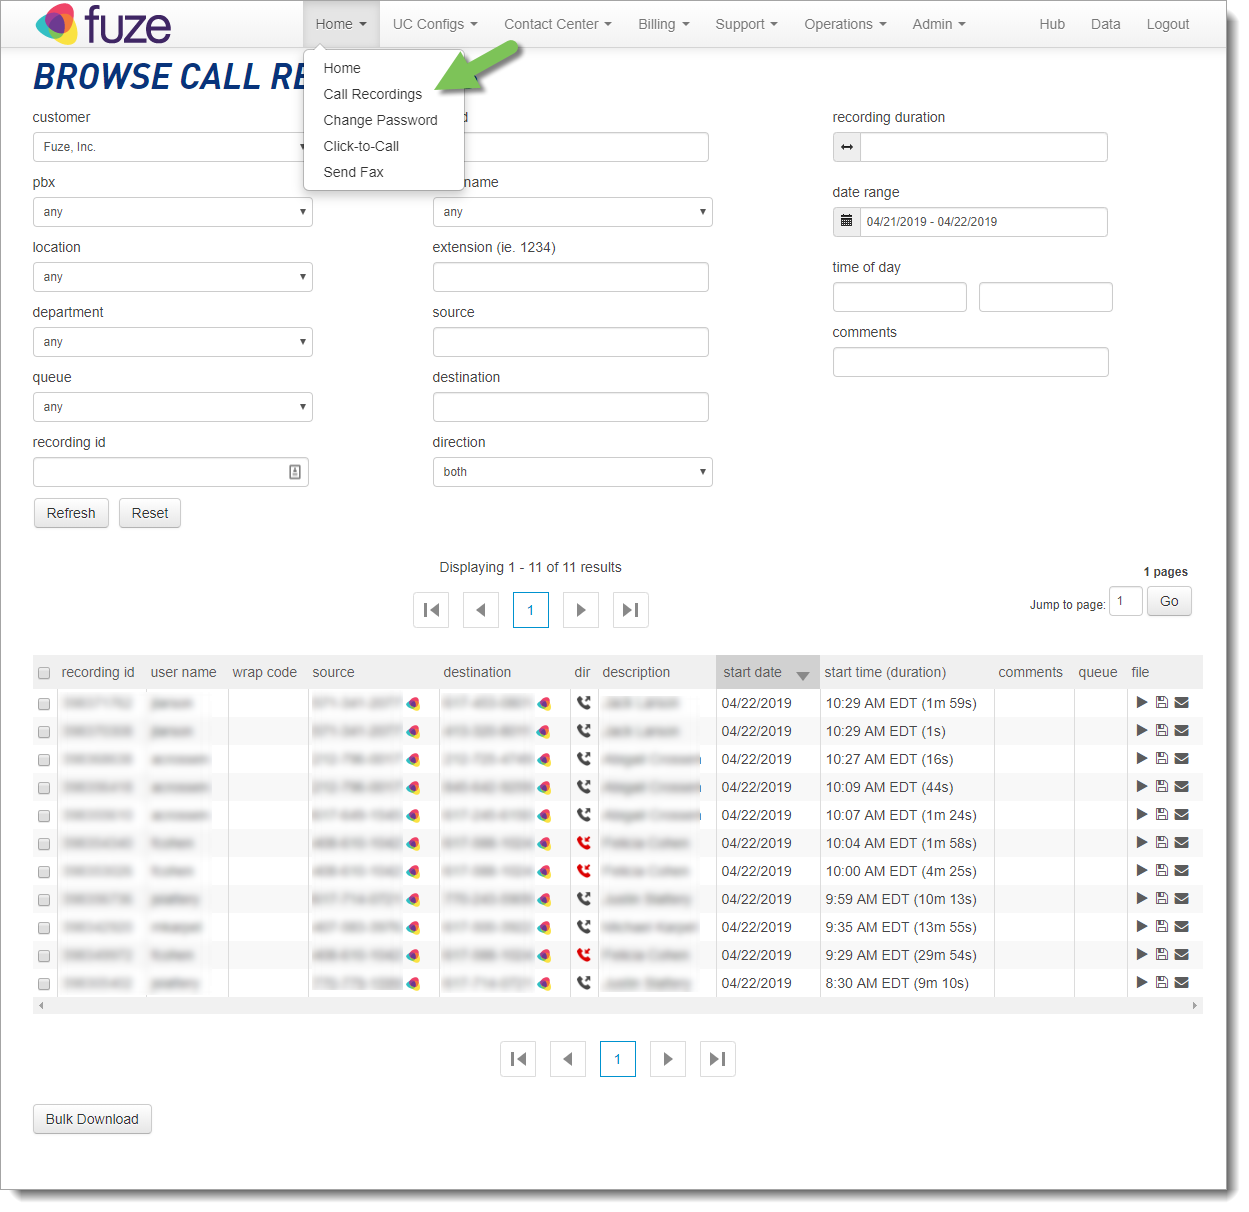This screenshot has width=1249, height=1212.
Task: Click the extension input field
Action: click(x=570, y=277)
